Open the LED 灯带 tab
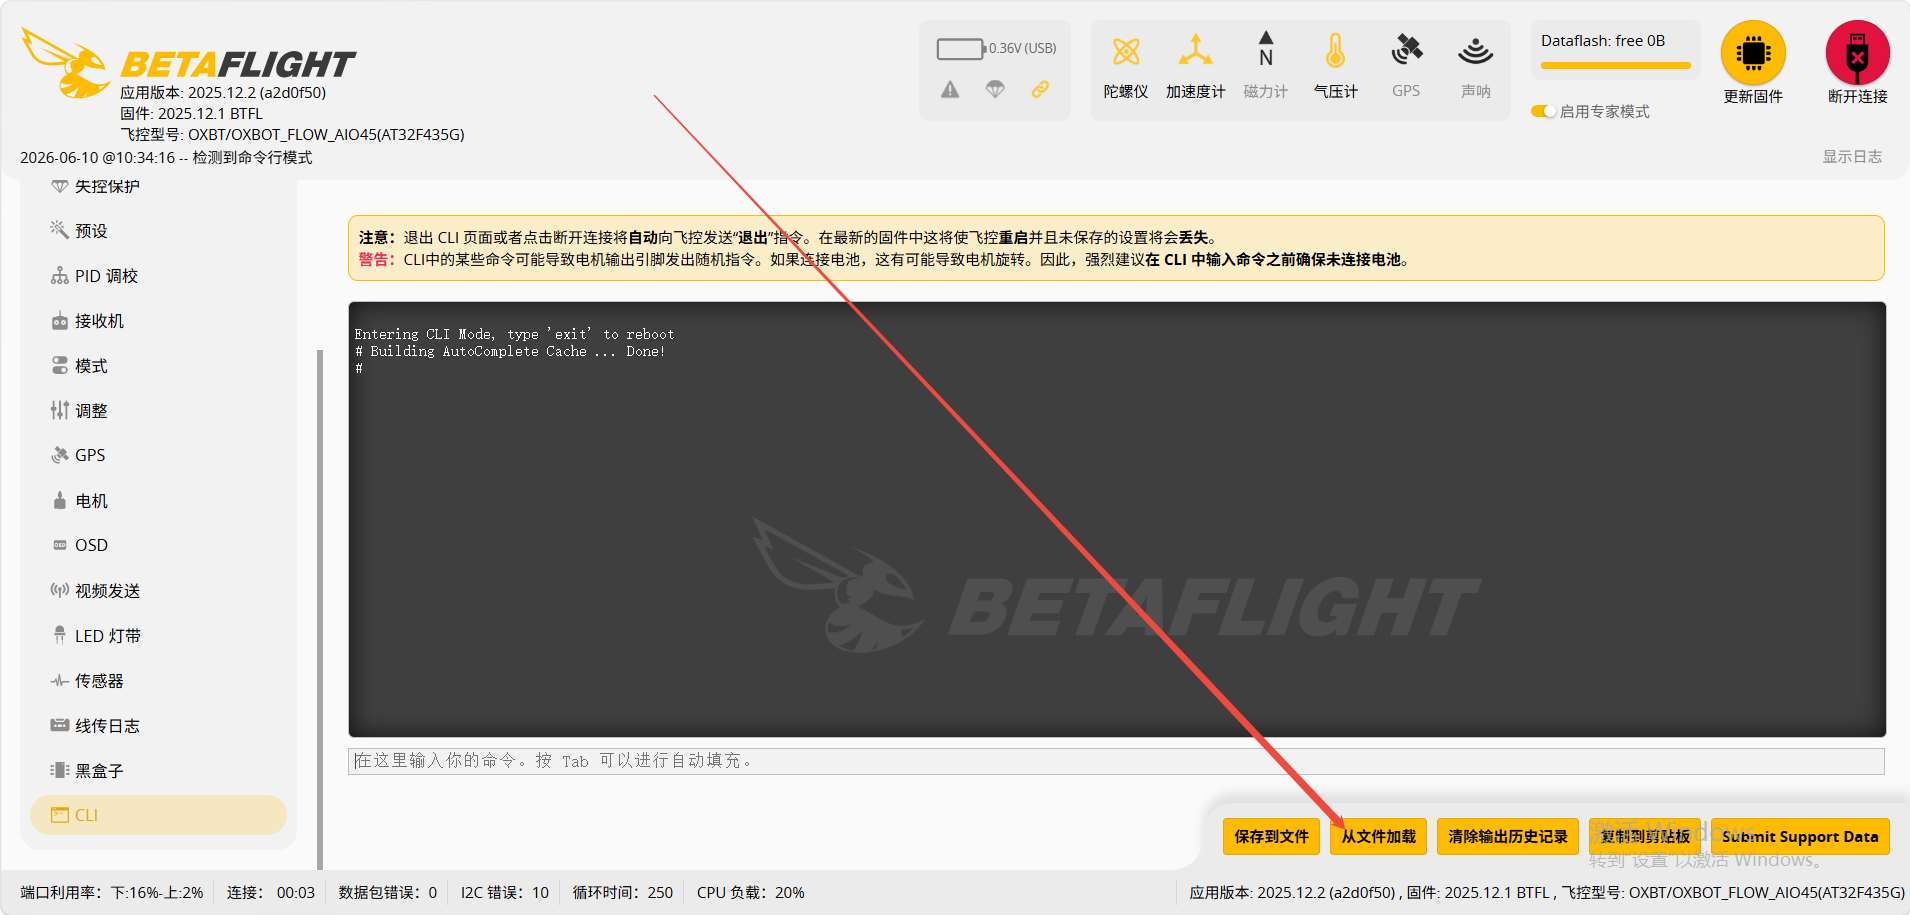This screenshot has width=1910, height=915. click(x=158, y=636)
